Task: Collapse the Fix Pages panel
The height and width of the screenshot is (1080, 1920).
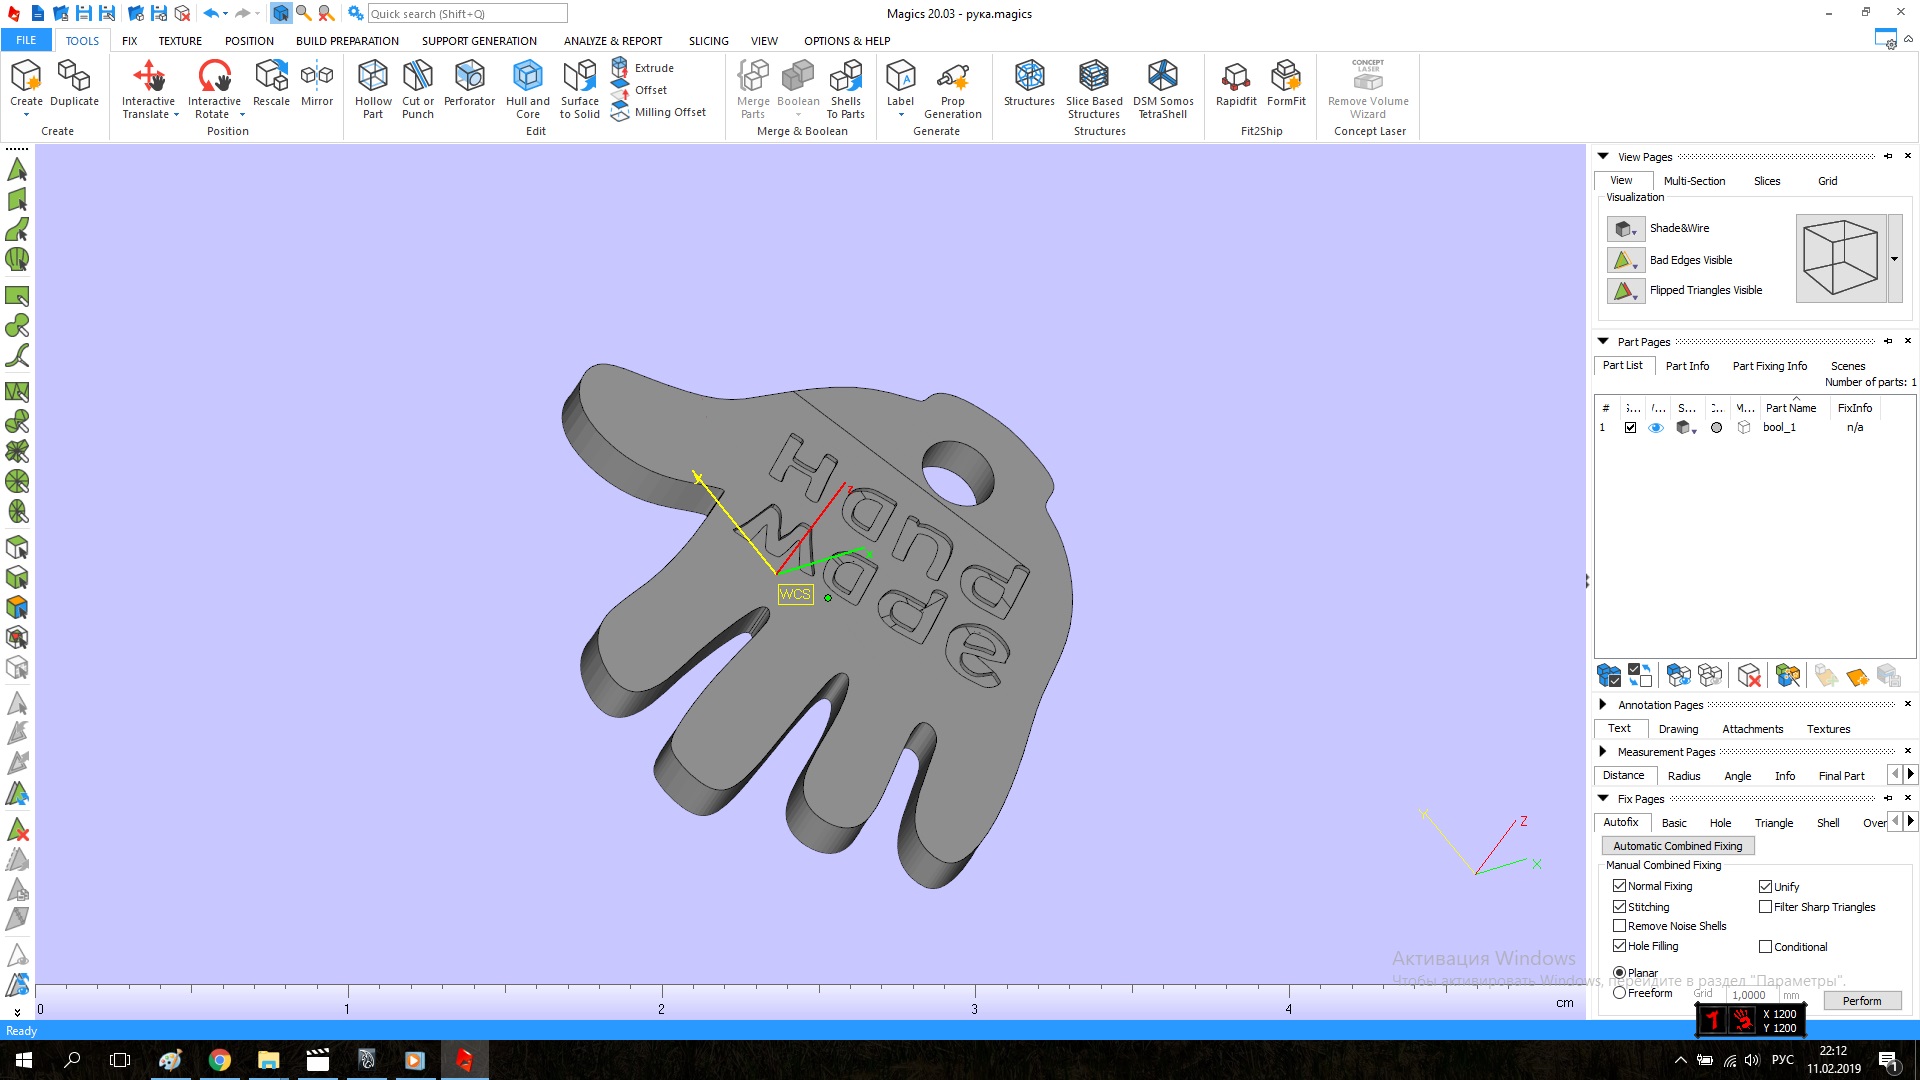Action: tap(1603, 799)
